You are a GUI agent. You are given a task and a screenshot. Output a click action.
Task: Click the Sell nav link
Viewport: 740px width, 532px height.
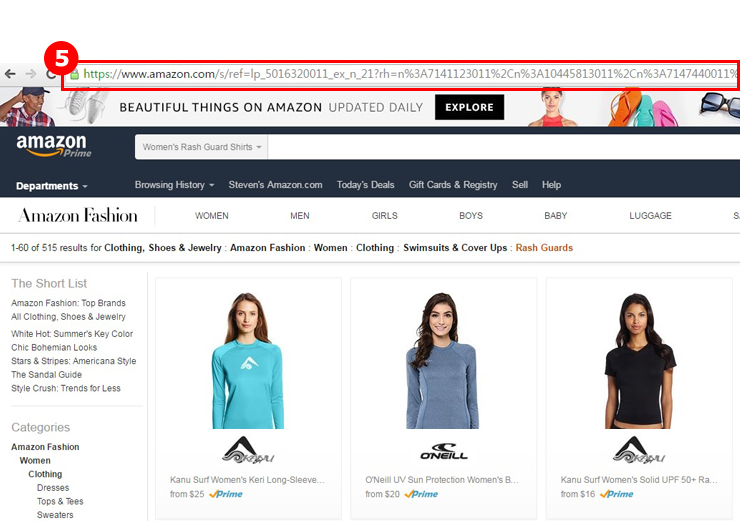(520, 185)
